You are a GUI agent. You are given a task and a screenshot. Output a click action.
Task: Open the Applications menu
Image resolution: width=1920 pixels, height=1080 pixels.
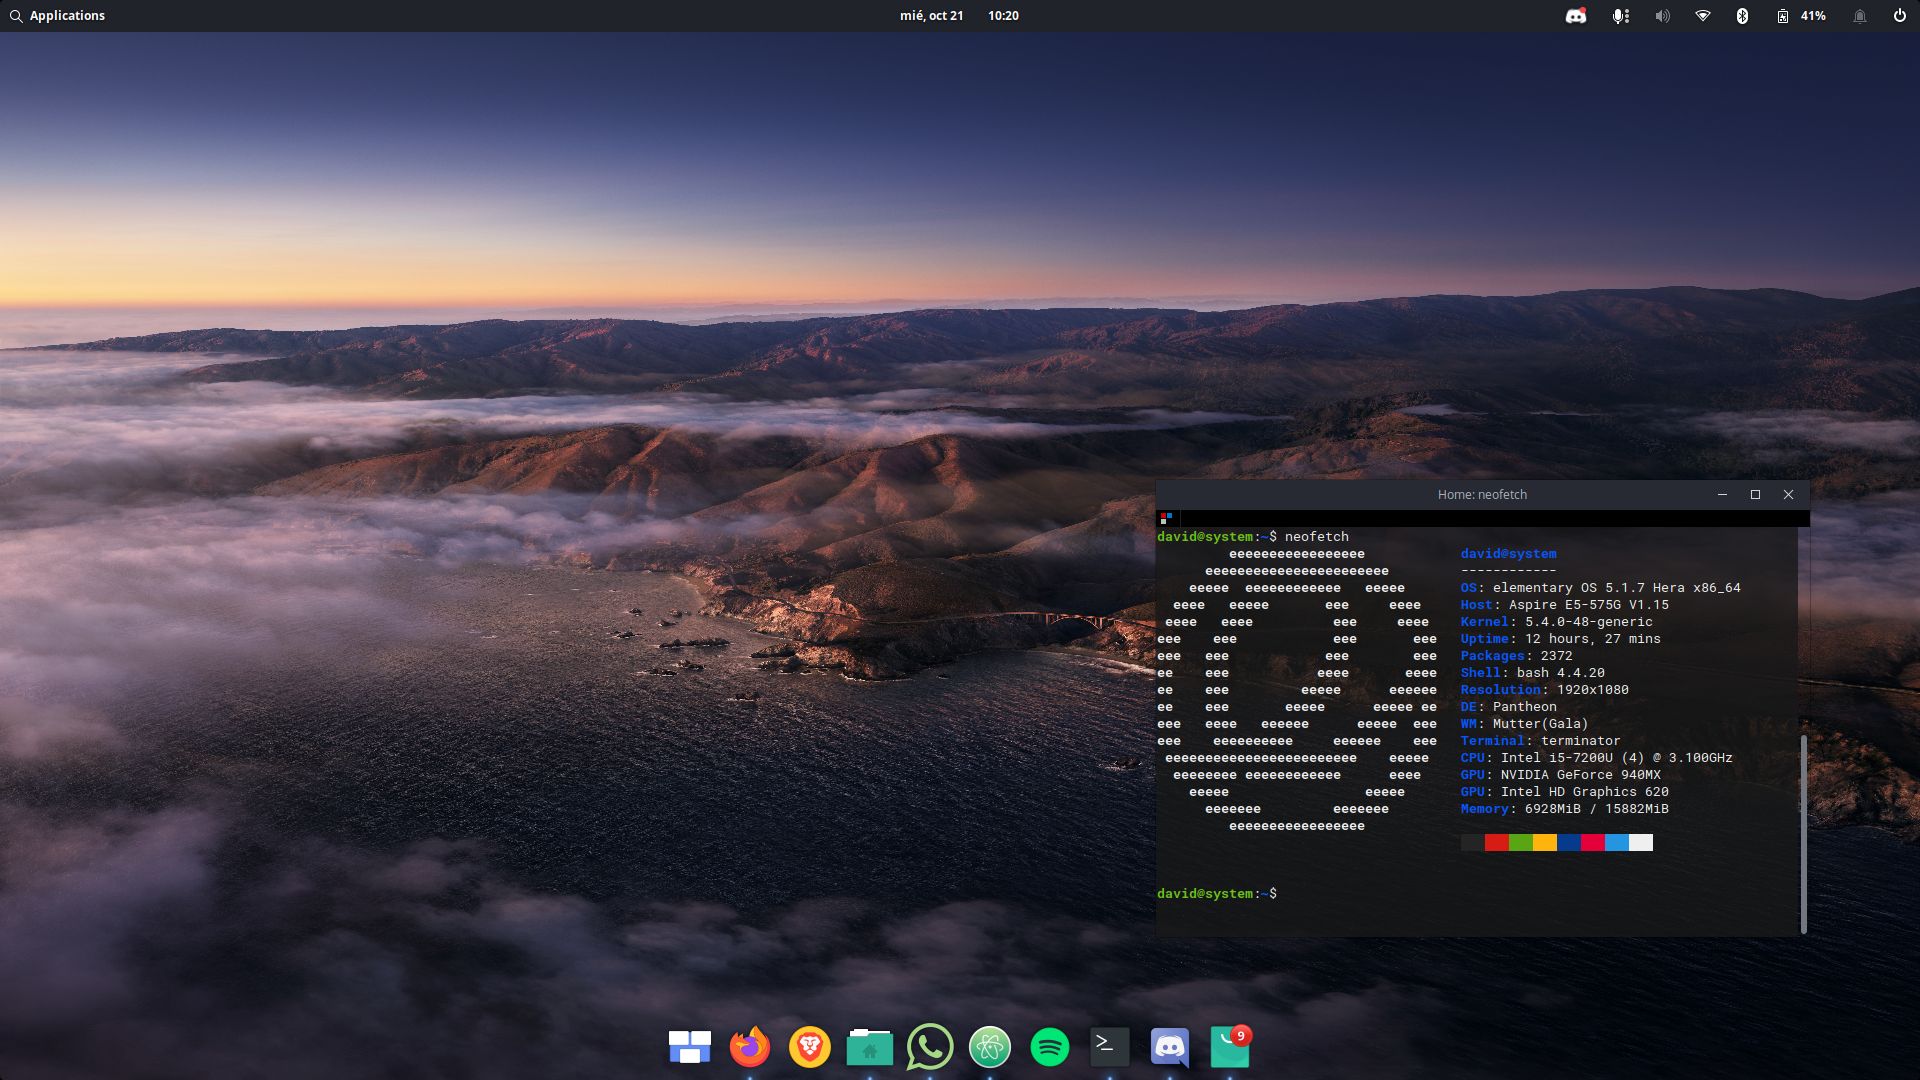(x=58, y=15)
